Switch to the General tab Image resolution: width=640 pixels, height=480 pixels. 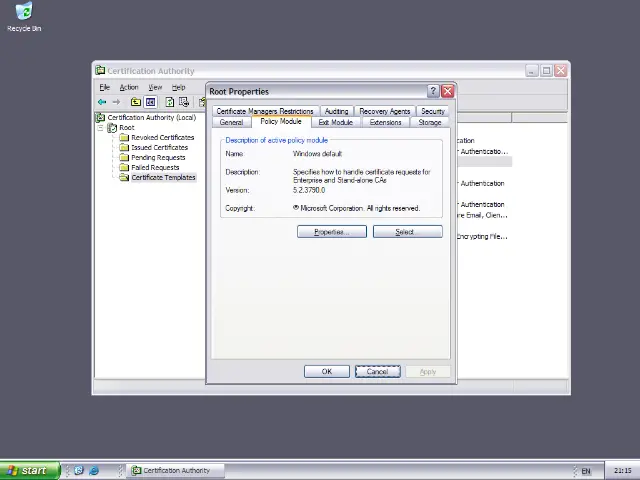pyautogui.click(x=231, y=122)
